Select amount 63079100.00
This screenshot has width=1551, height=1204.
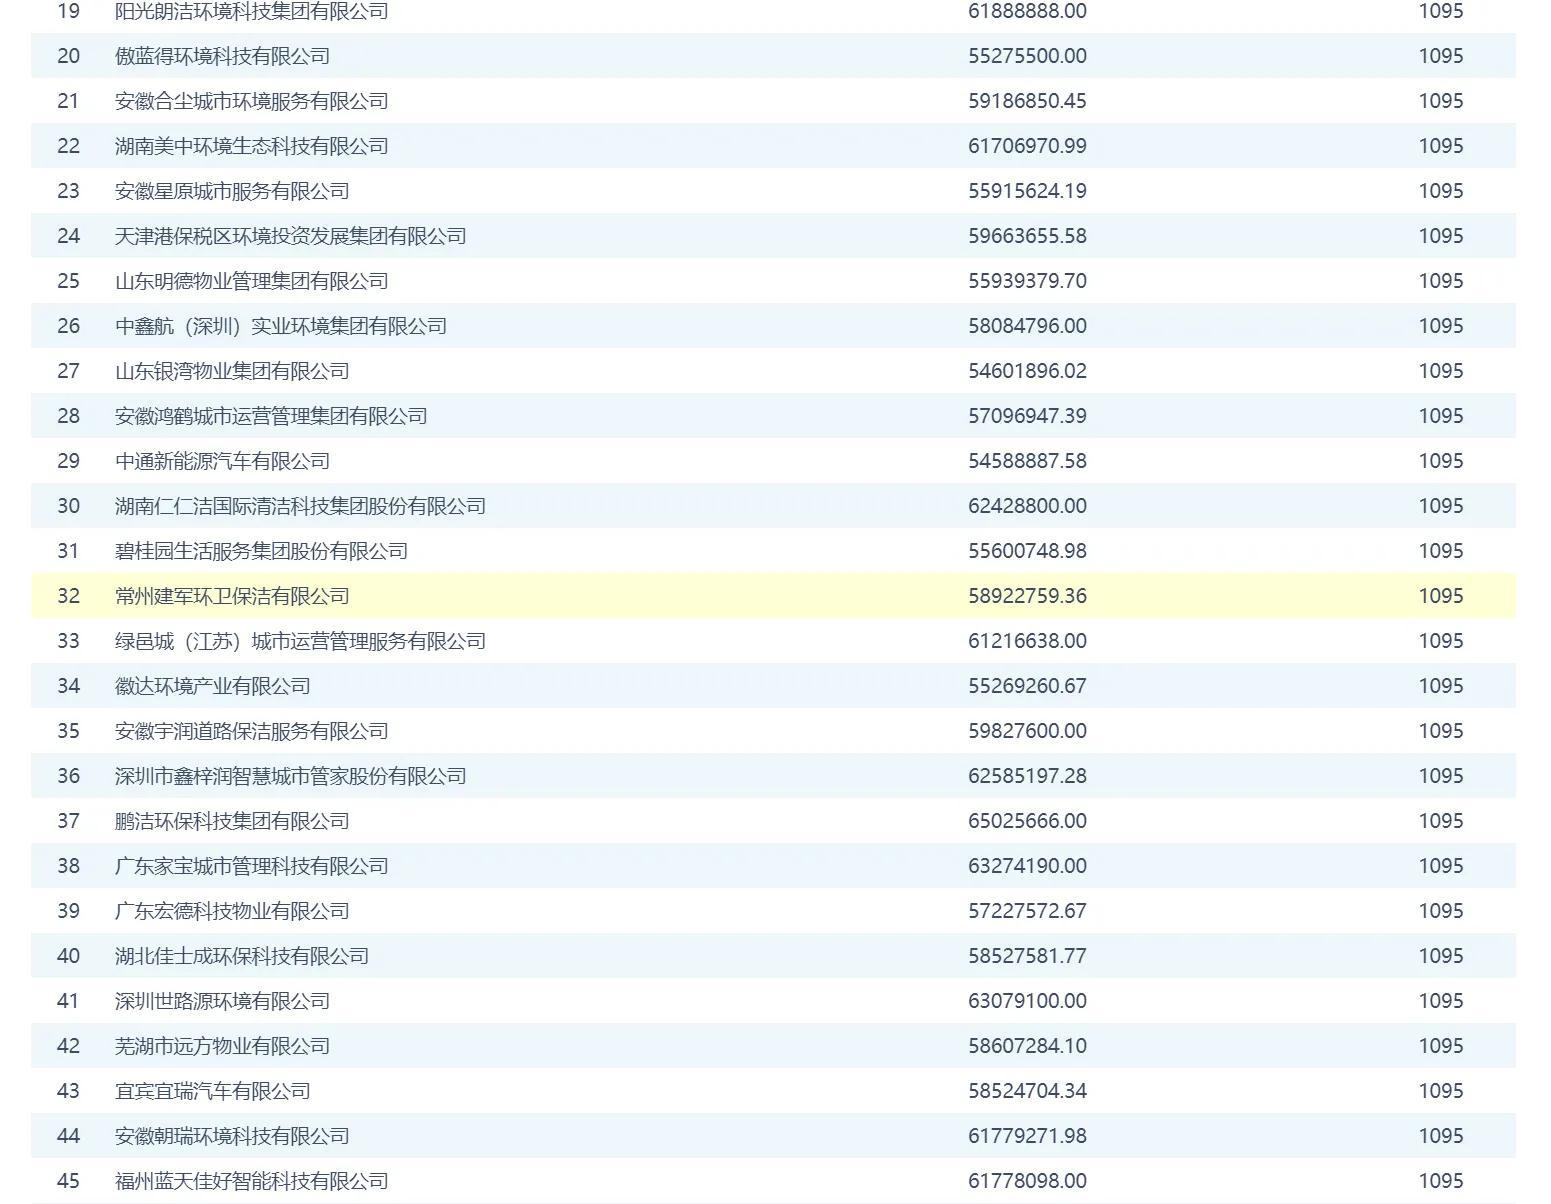tap(1027, 1001)
